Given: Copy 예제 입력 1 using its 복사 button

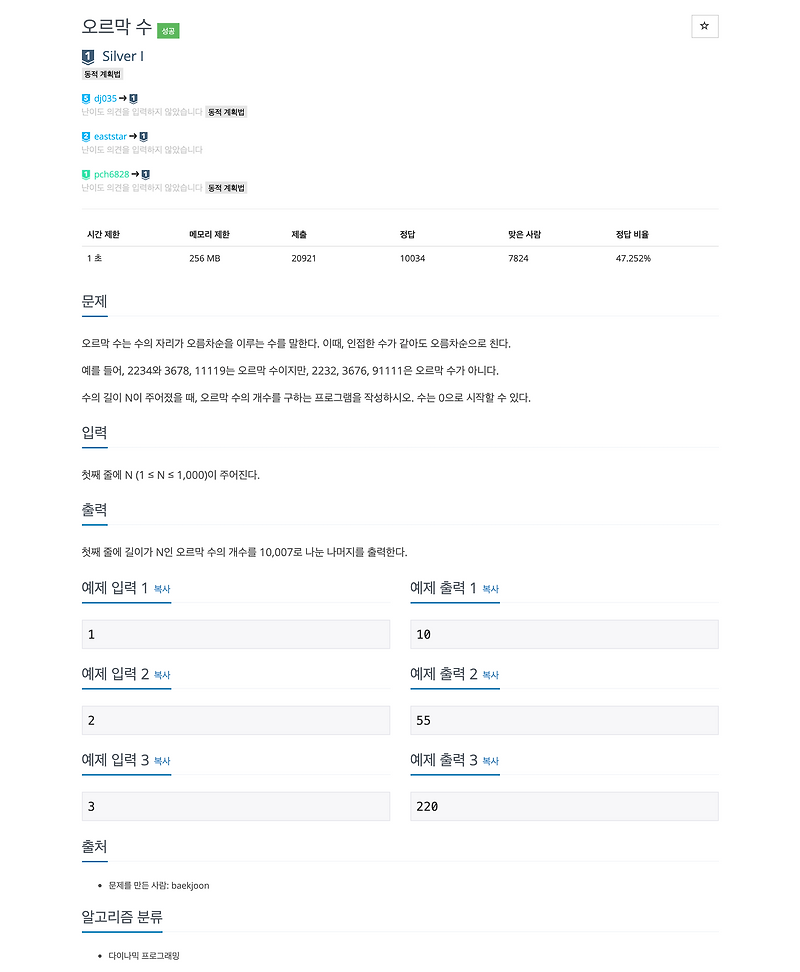Looking at the screenshot, I should point(162,590).
